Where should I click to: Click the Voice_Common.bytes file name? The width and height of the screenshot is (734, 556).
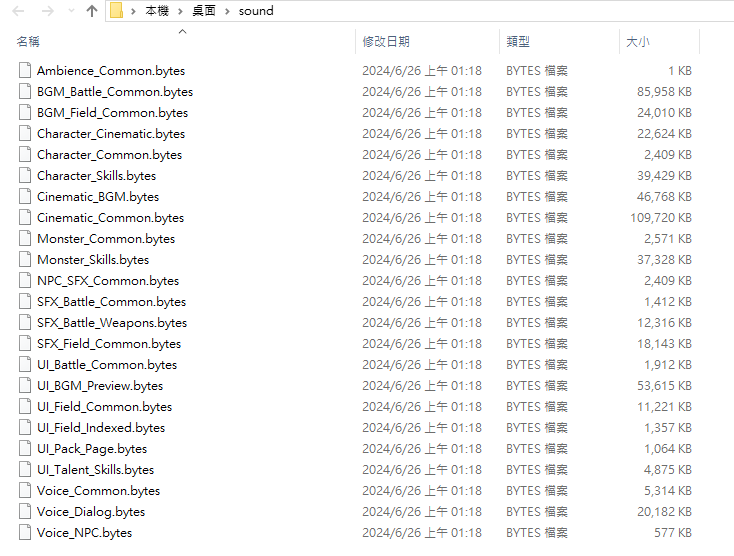(x=98, y=490)
